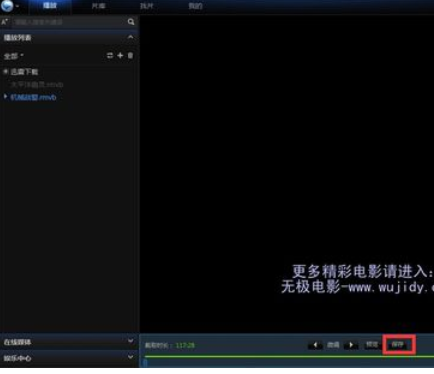Click the plus icon to add files
Viewport: 434px width, 374px height.
point(120,56)
